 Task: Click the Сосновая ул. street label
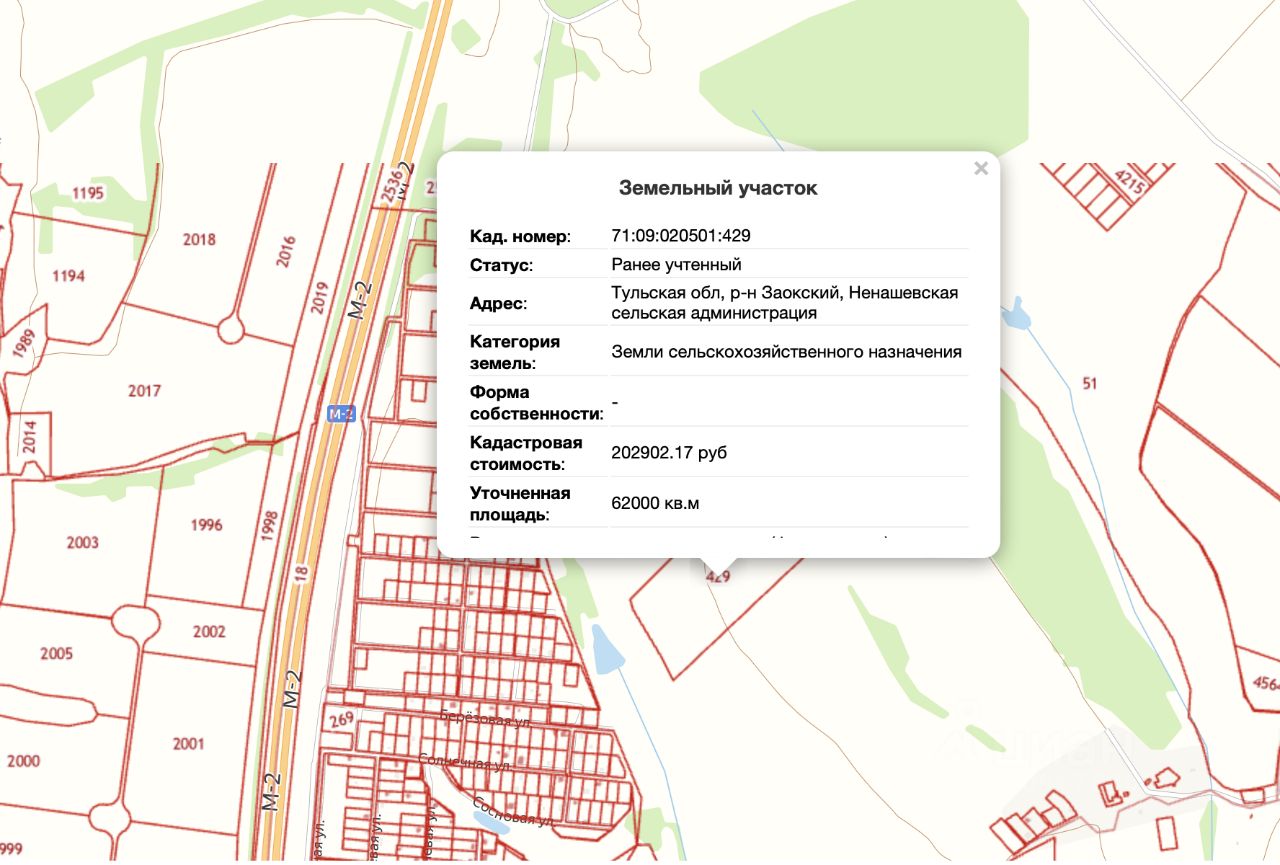point(513,810)
